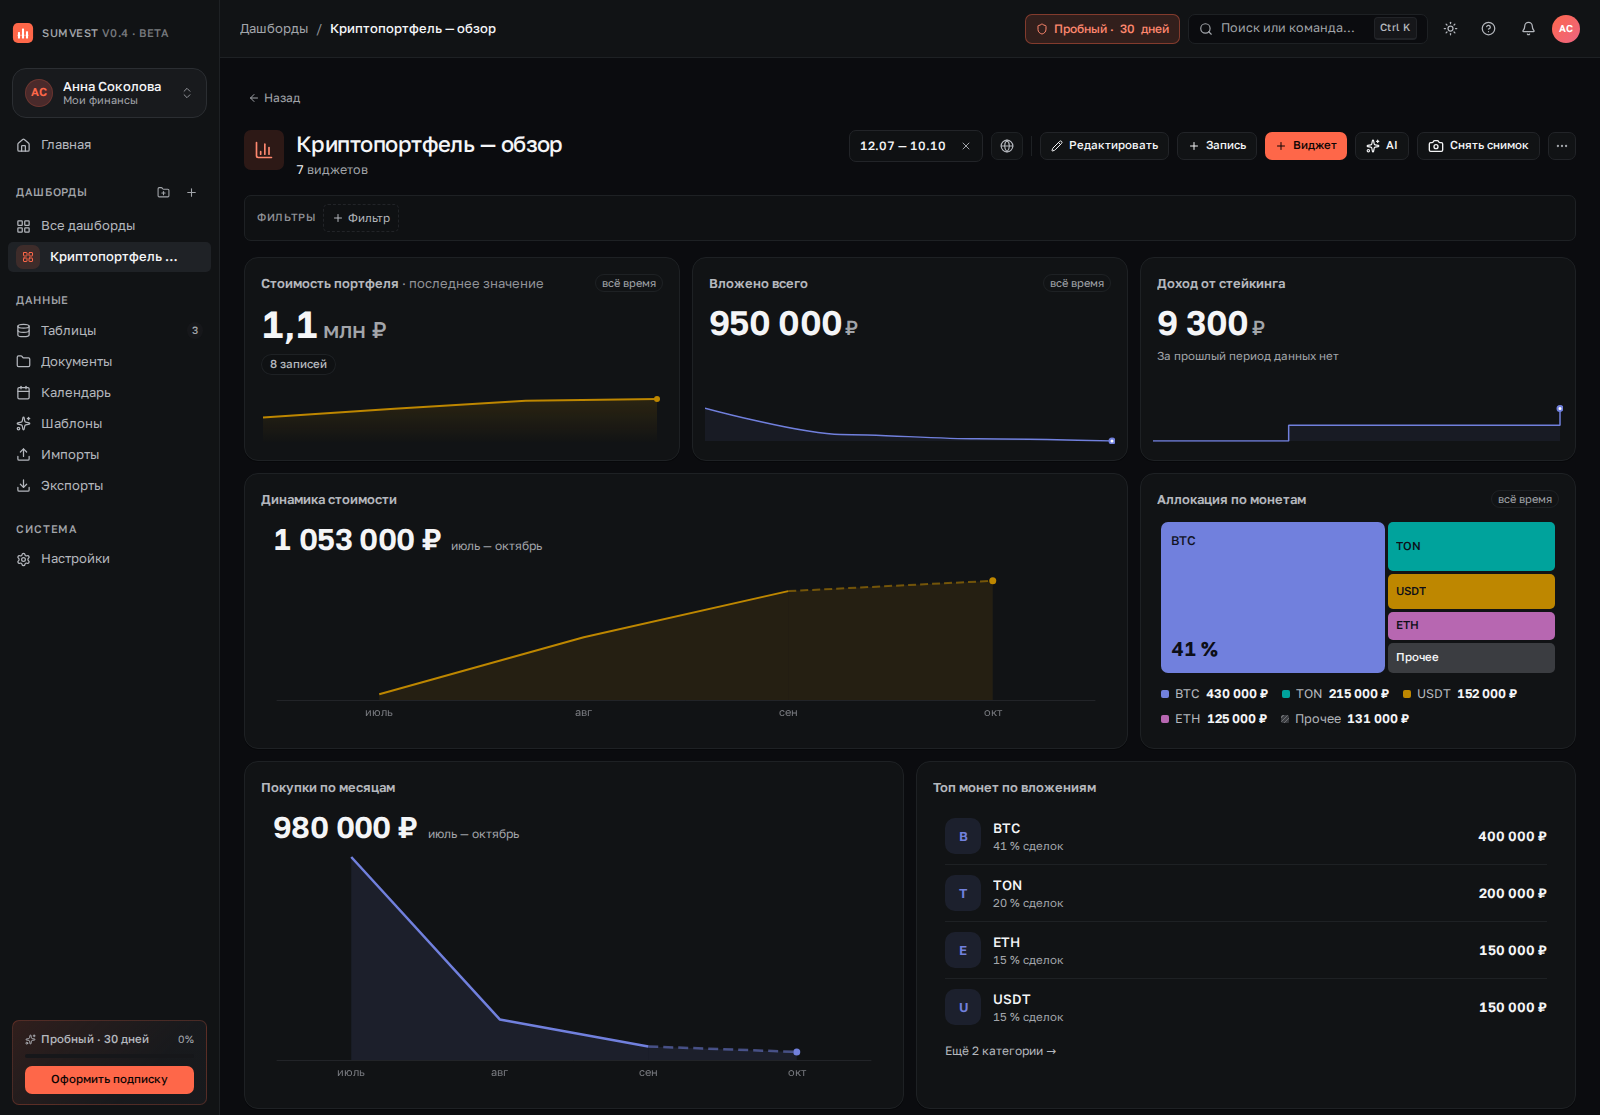Click the dashboard chart icon beside the title
The height and width of the screenshot is (1115, 1600).
(x=264, y=150)
